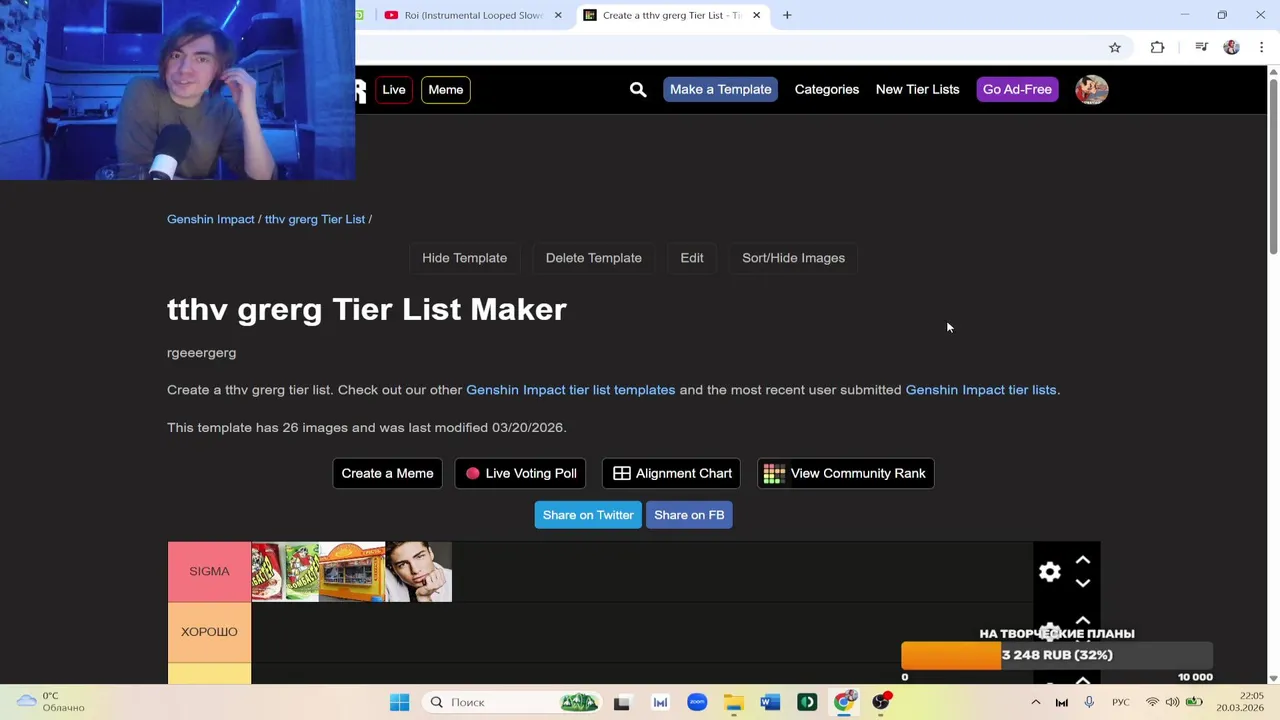Open SIGMA row settings gear

(x=1050, y=571)
